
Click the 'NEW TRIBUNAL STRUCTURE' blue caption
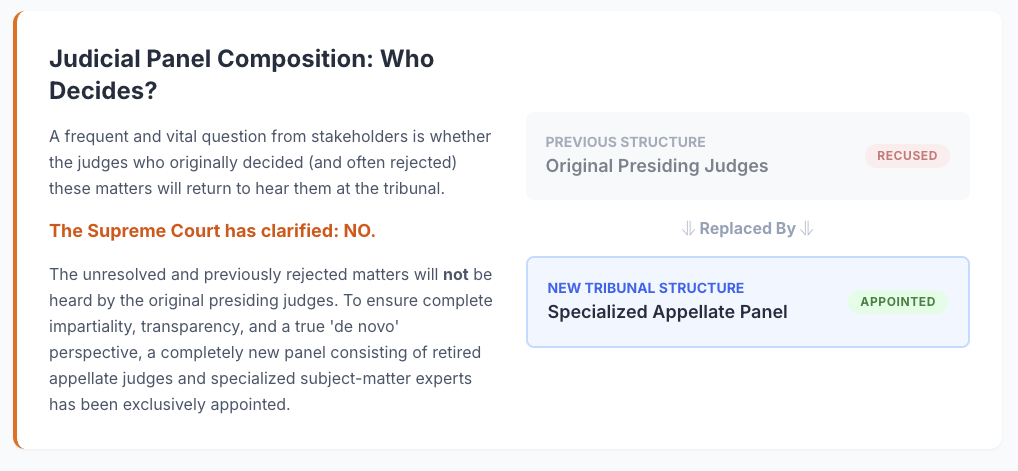(645, 288)
